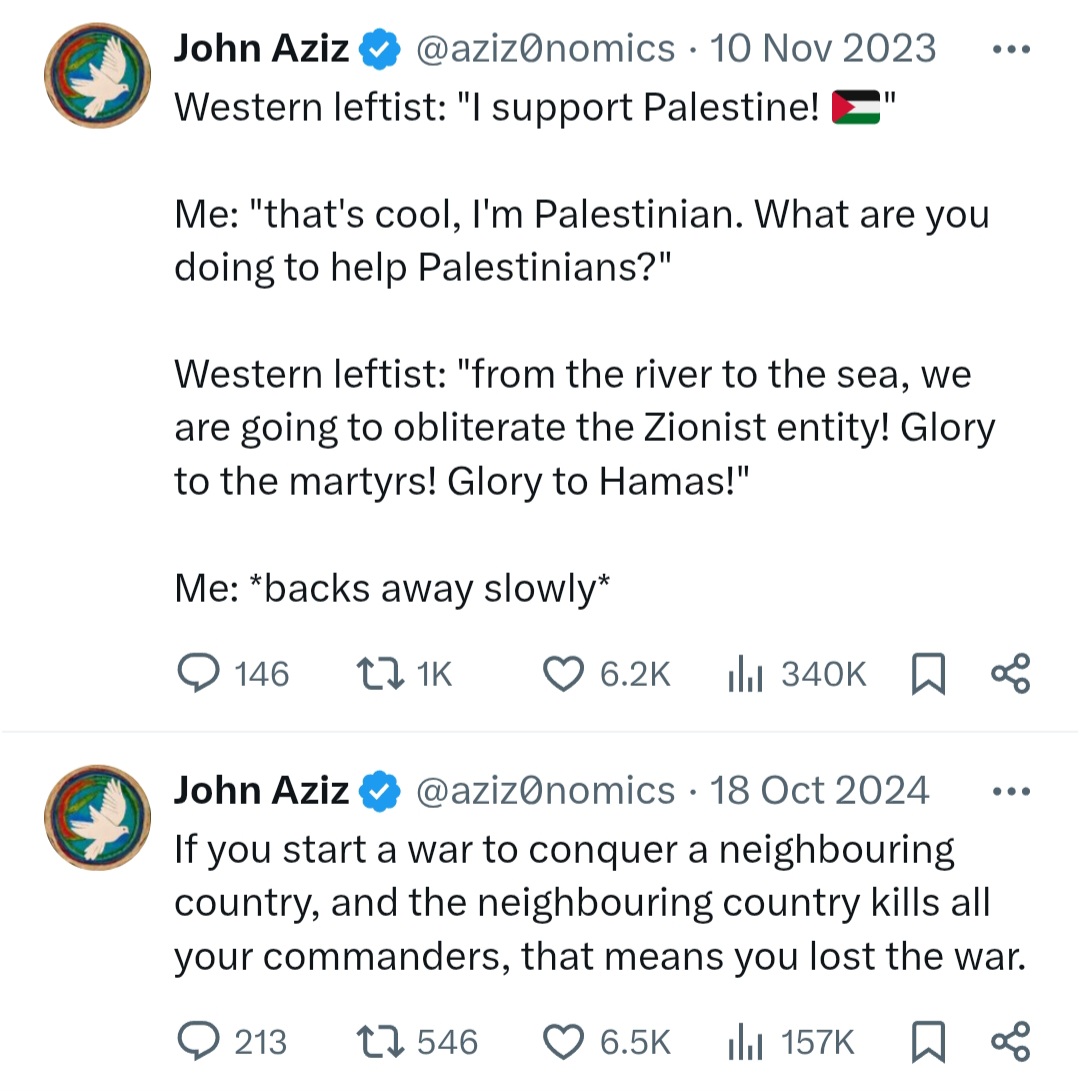Image resolution: width=1080 pixels, height=1091 pixels.
Task: Open John Aziz profile name in first tweet
Action: coord(261,49)
